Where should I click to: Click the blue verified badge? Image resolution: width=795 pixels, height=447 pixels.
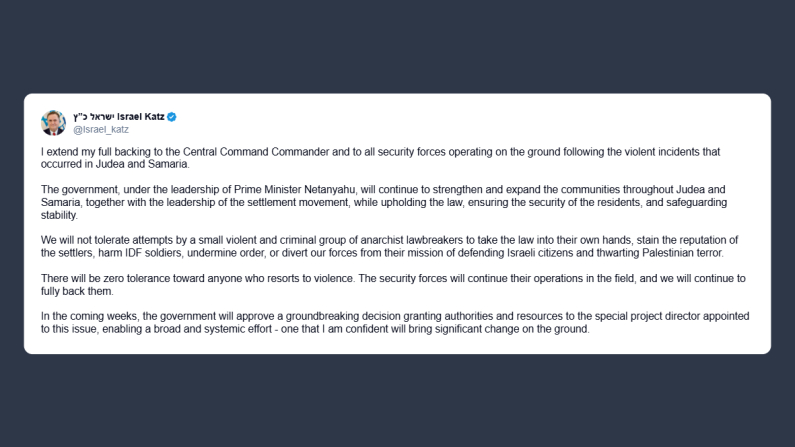(172, 117)
